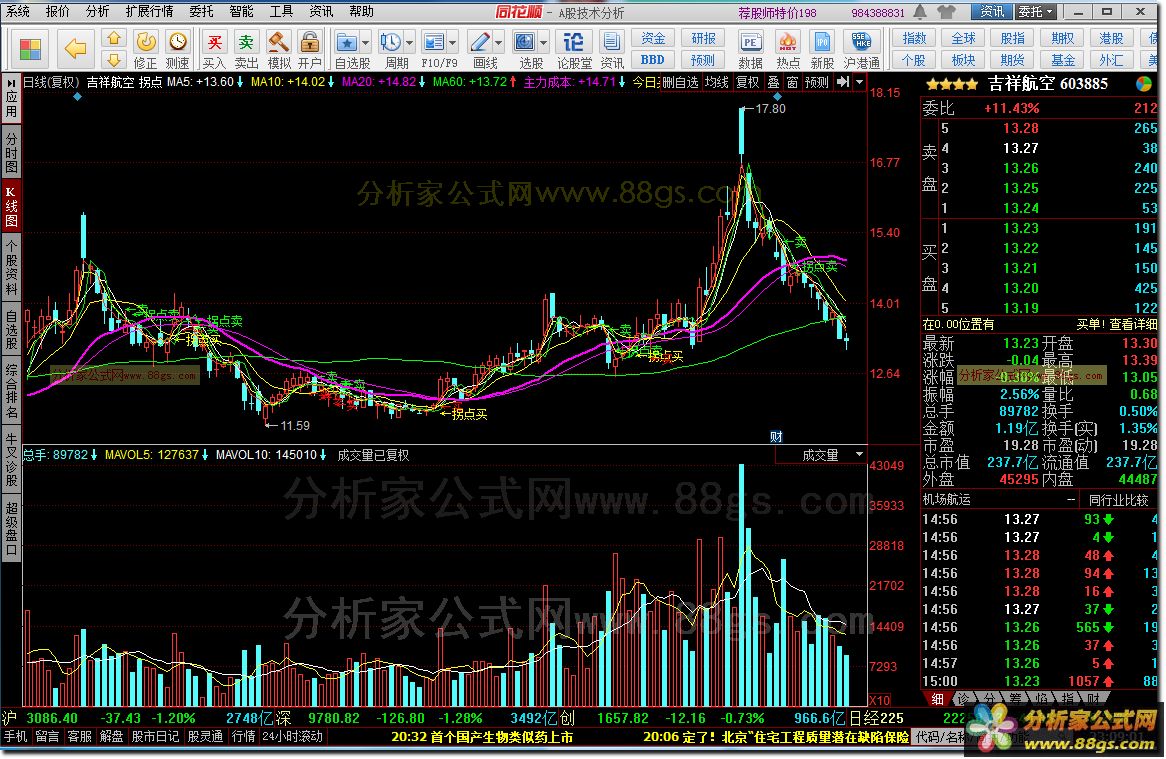
Task: Open 资讯 news document icon
Action: pos(612,49)
